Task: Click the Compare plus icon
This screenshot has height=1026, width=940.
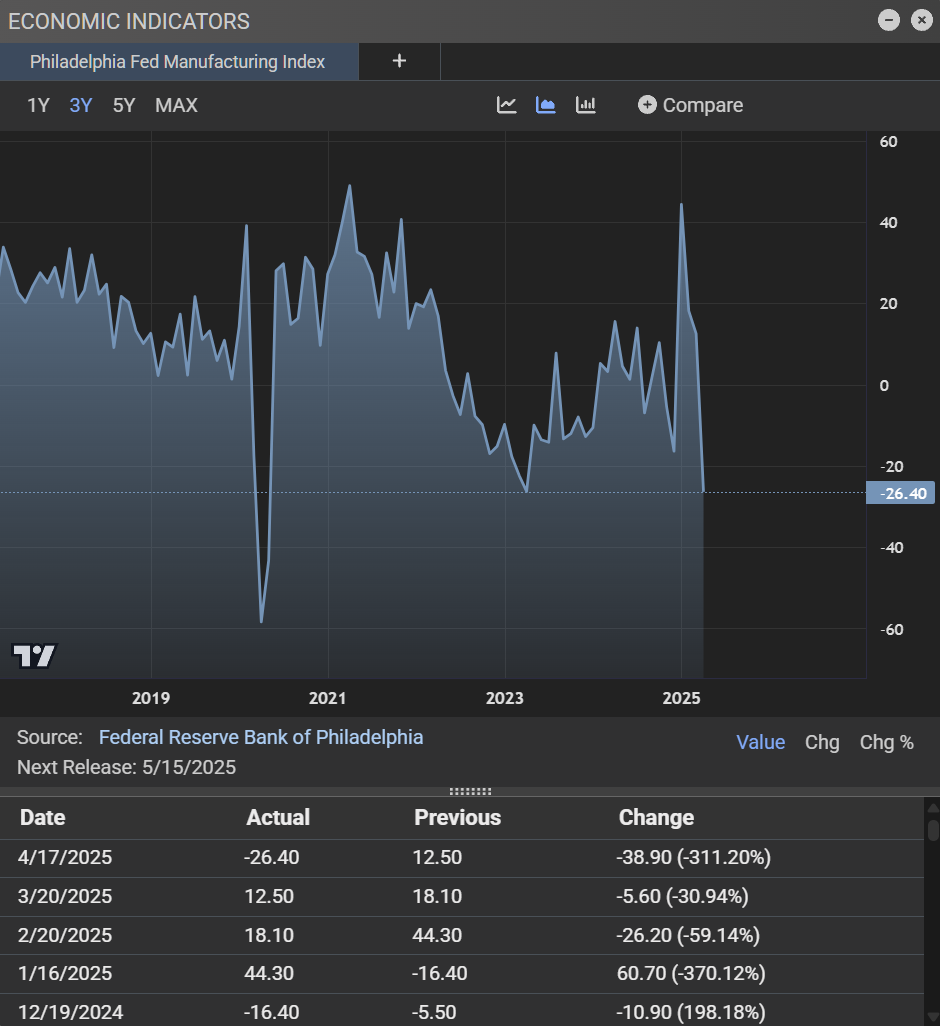Action: [647, 105]
